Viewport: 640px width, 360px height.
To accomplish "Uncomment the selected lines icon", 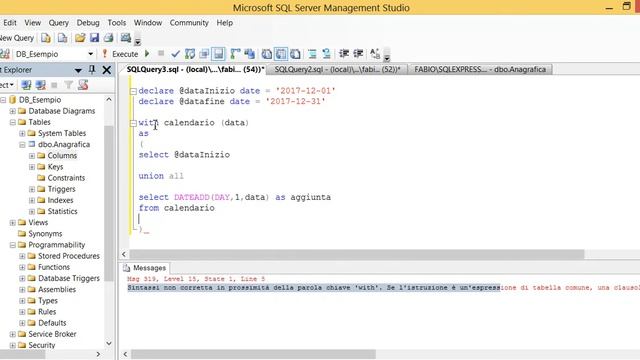I will click(x=327, y=54).
